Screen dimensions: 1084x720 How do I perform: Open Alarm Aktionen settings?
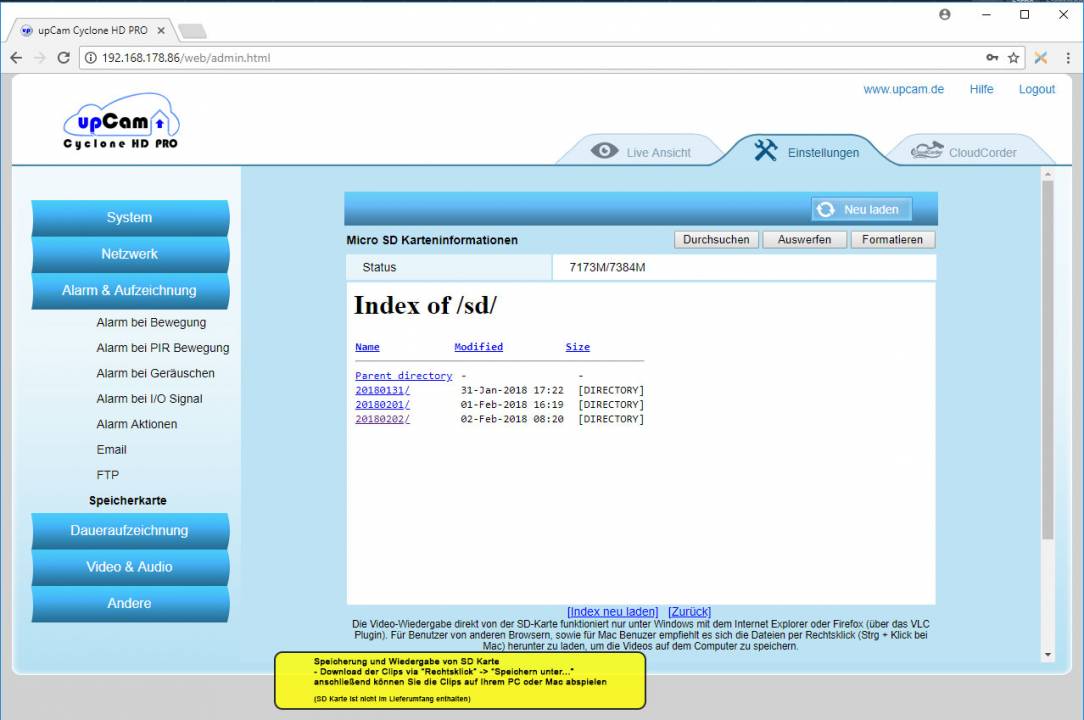point(137,424)
